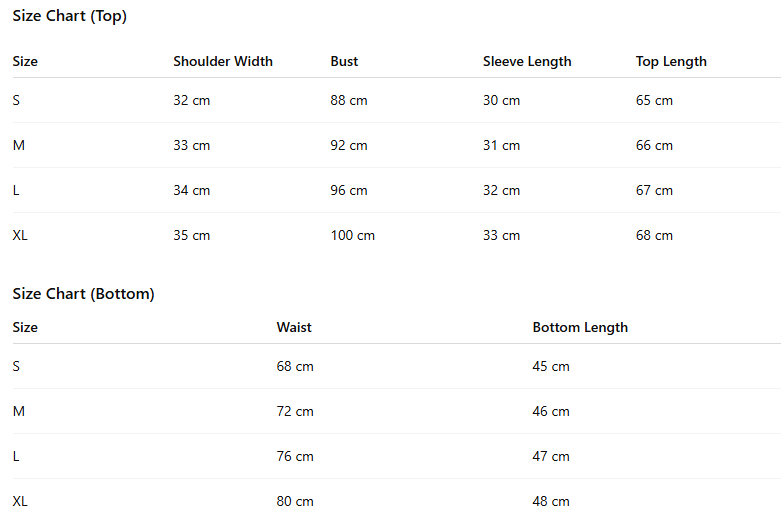Screen dimensions: 781x517
Task: Click the M size in the bottom chart
Action: (18, 411)
